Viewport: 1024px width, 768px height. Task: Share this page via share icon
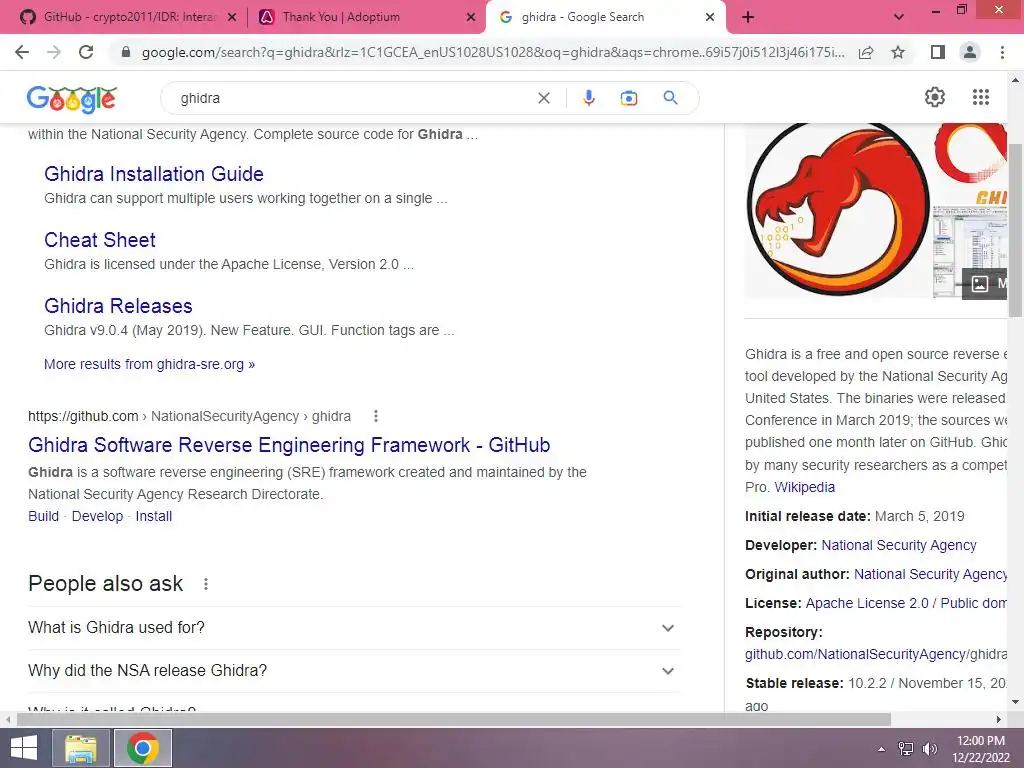coord(866,52)
